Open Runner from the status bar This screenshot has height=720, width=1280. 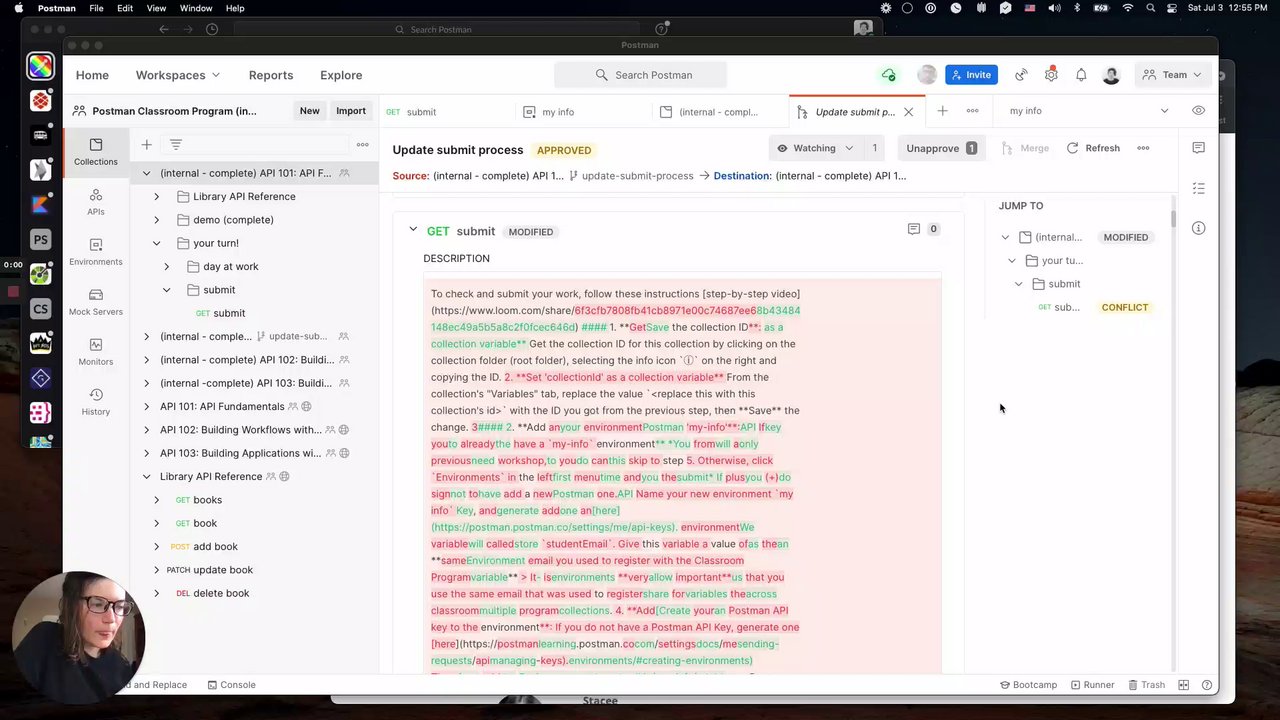pyautogui.click(x=1092, y=685)
